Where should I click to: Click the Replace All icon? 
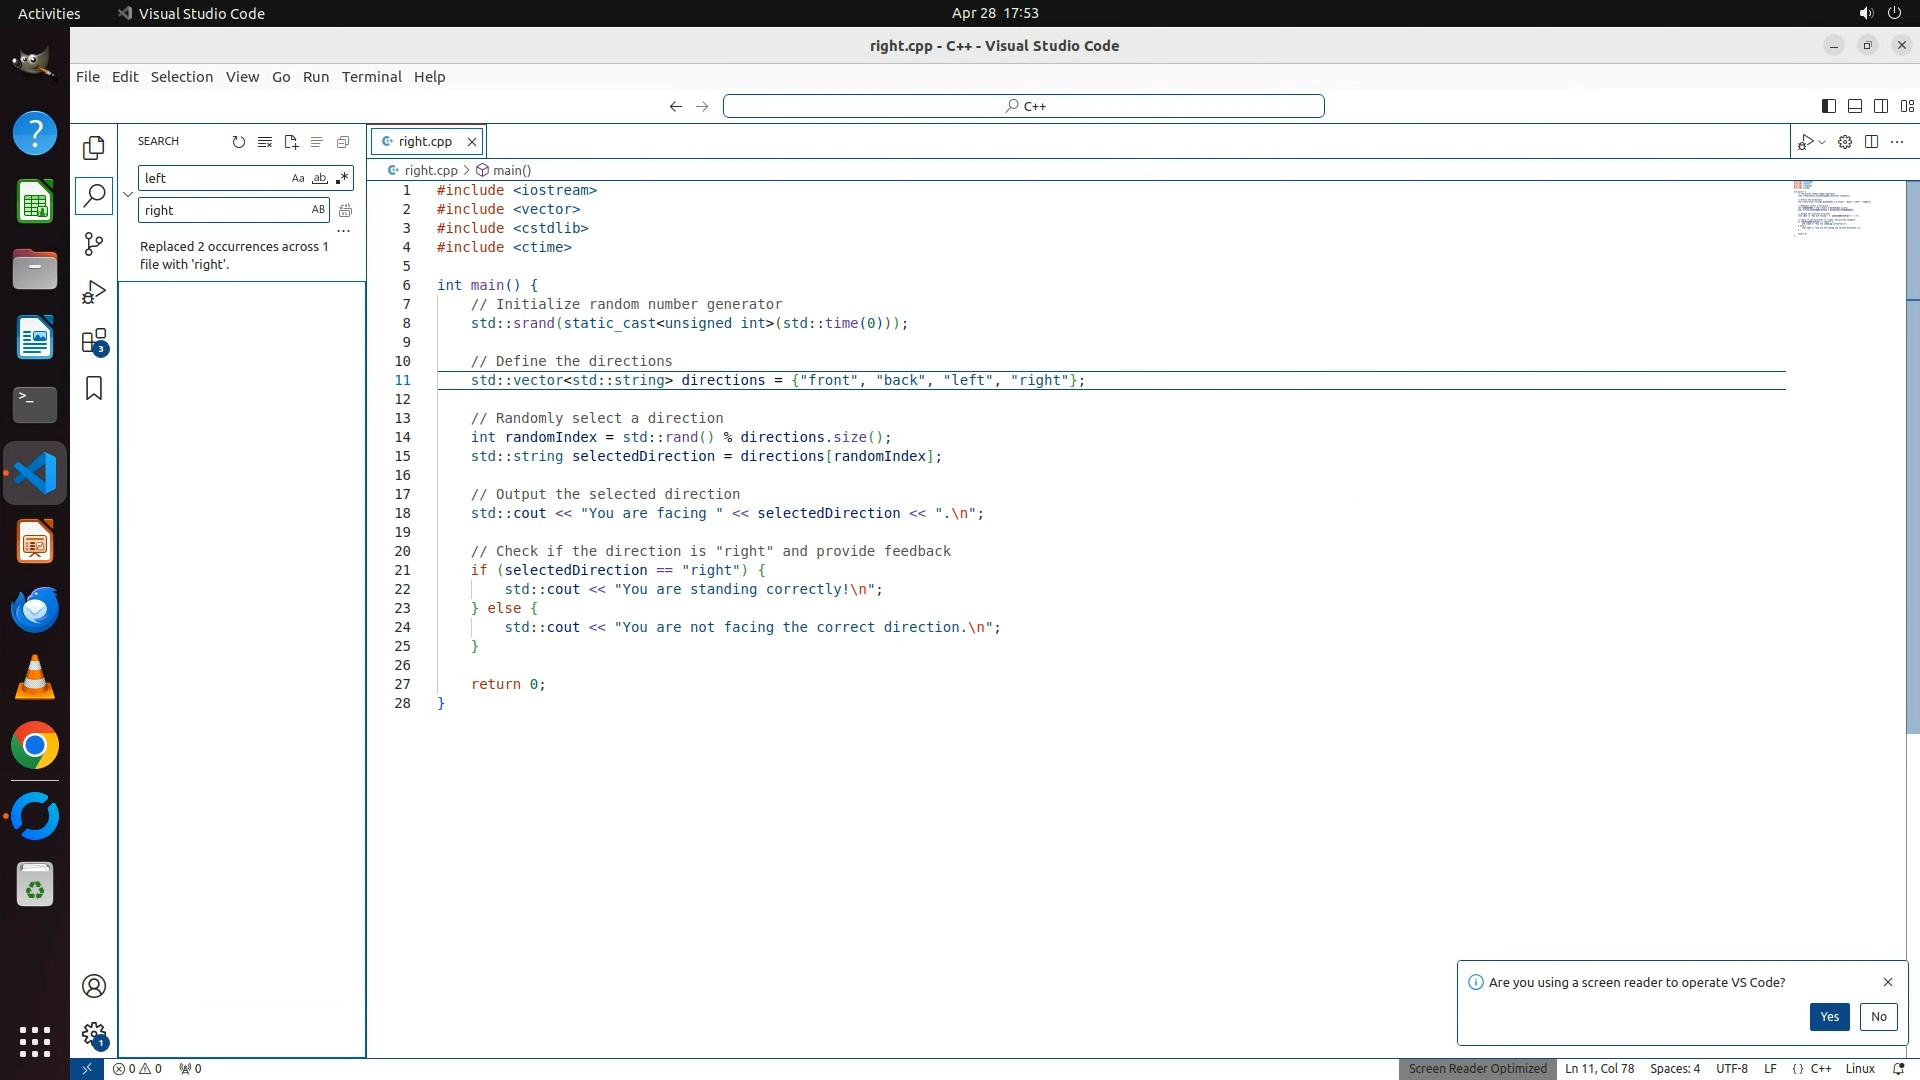pyautogui.click(x=345, y=210)
